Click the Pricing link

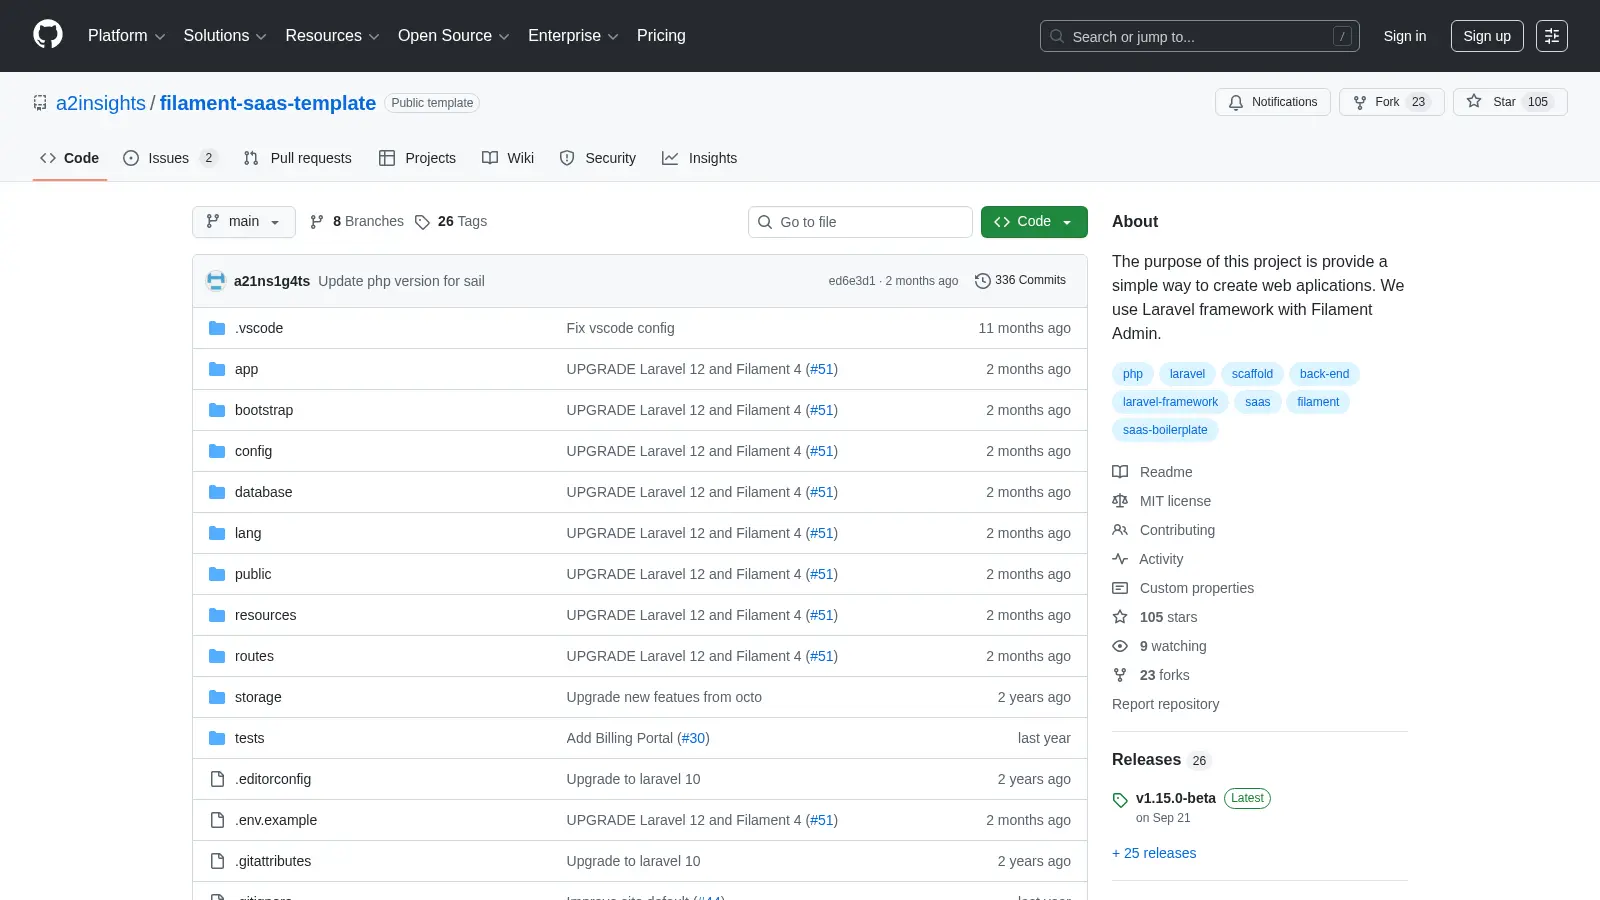(661, 36)
